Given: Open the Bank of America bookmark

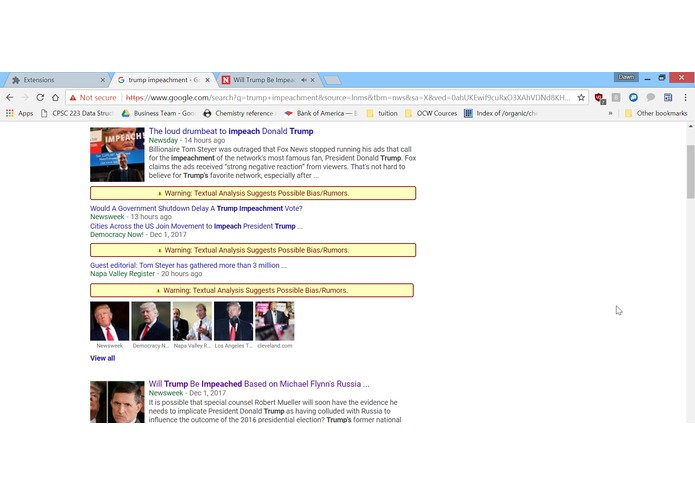Looking at the screenshot, I should [x=321, y=113].
